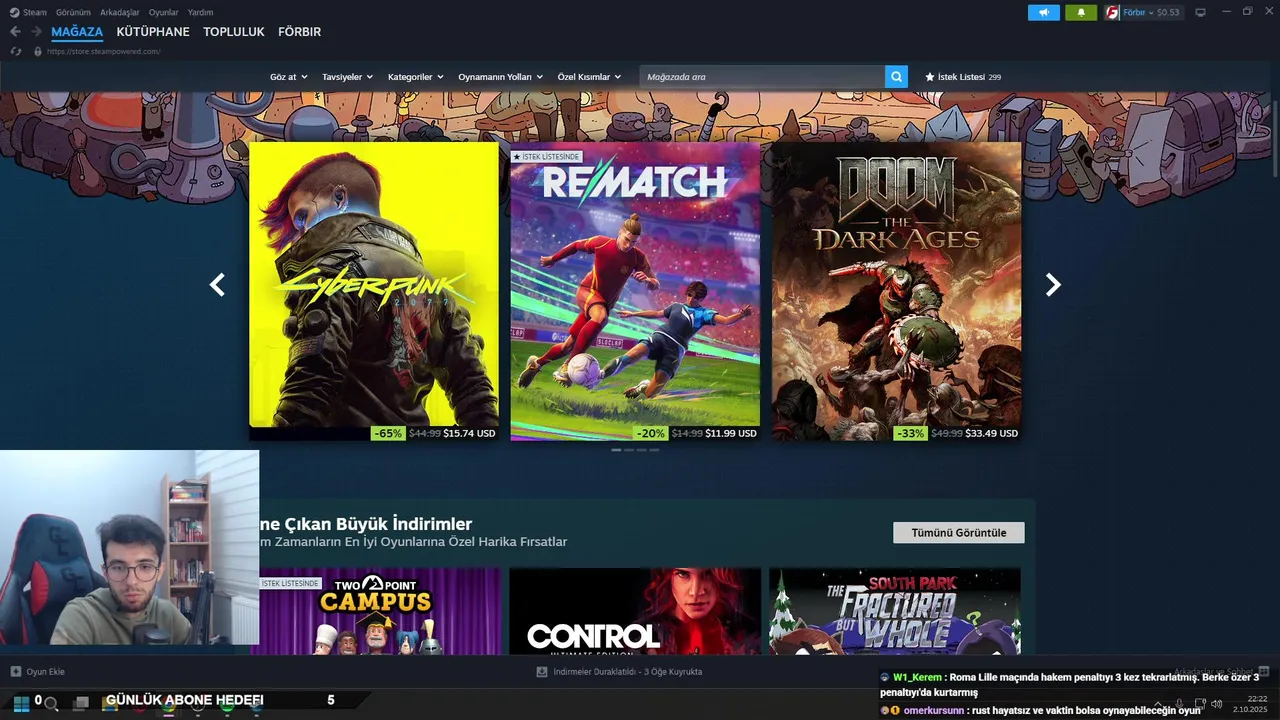Show previous carousel games with left arrow
This screenshot has width=1280, height=720.
pyautogui.click(x=217, y=285)
